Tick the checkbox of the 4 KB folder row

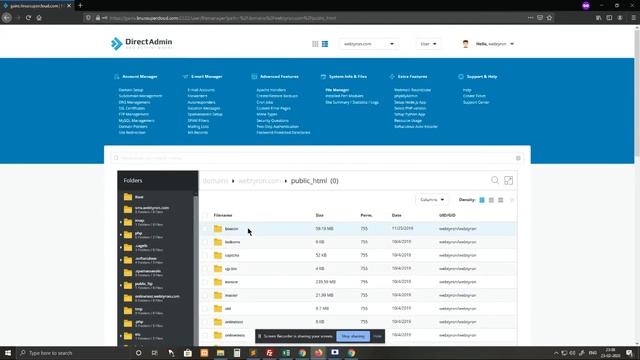click(205, 269)
